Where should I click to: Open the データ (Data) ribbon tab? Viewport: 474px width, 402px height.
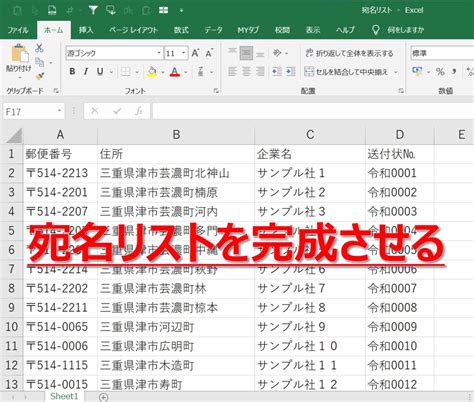[213, 30]
